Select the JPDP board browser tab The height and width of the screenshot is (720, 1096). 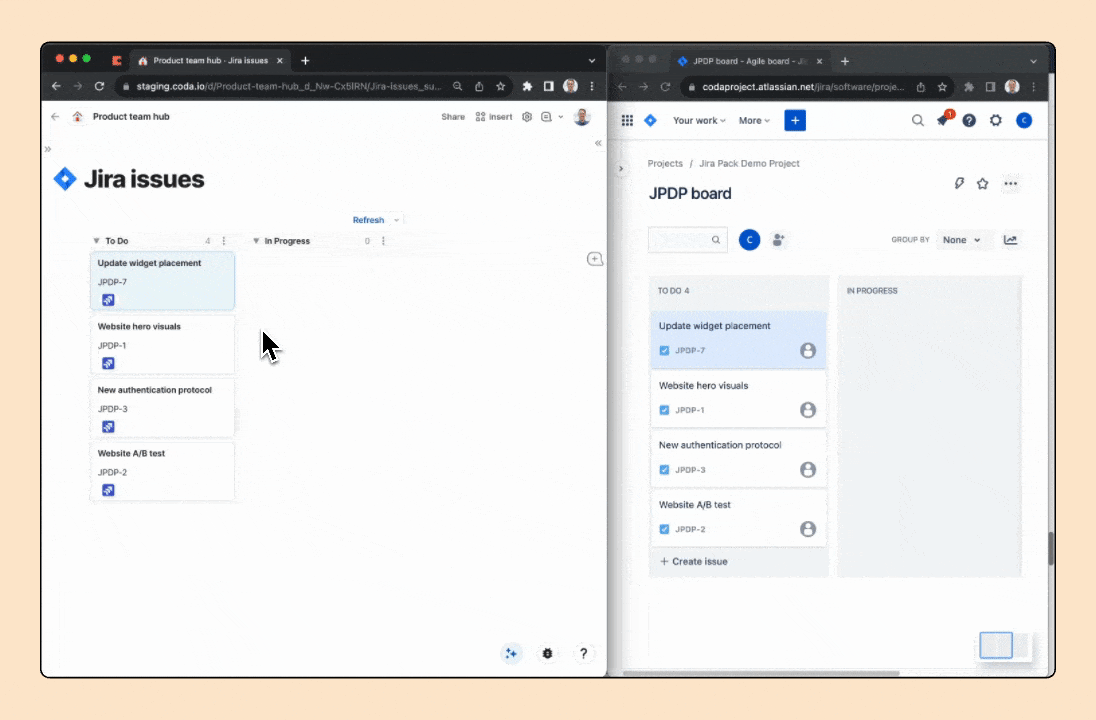[751, 62]
